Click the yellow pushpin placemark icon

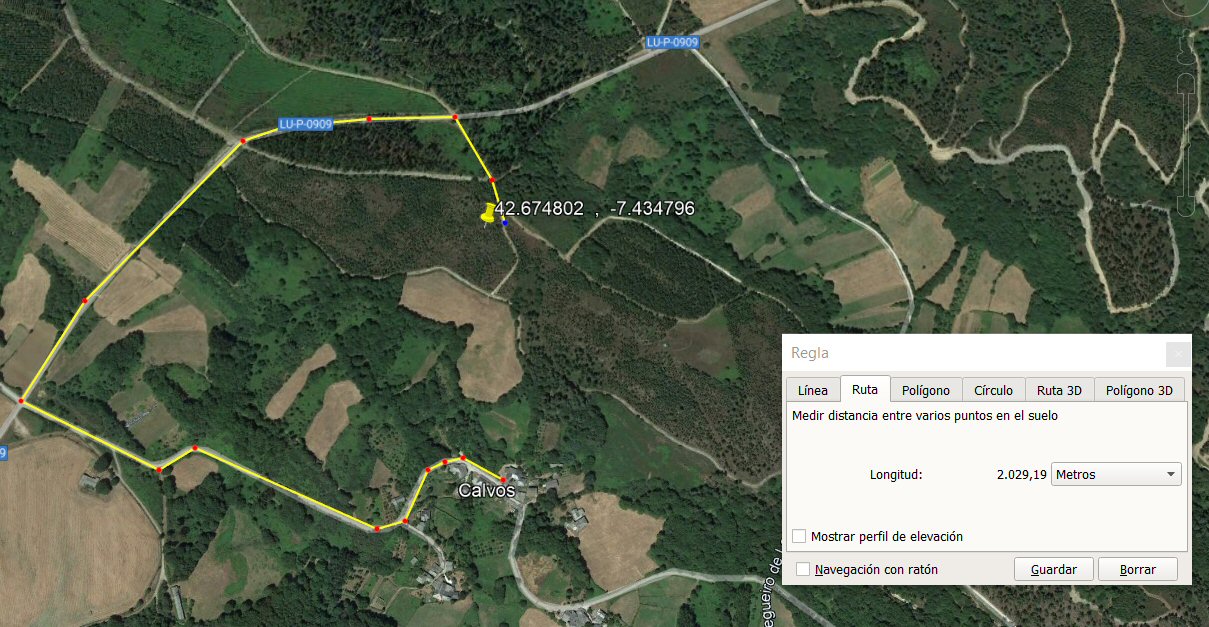pos(488,212)
